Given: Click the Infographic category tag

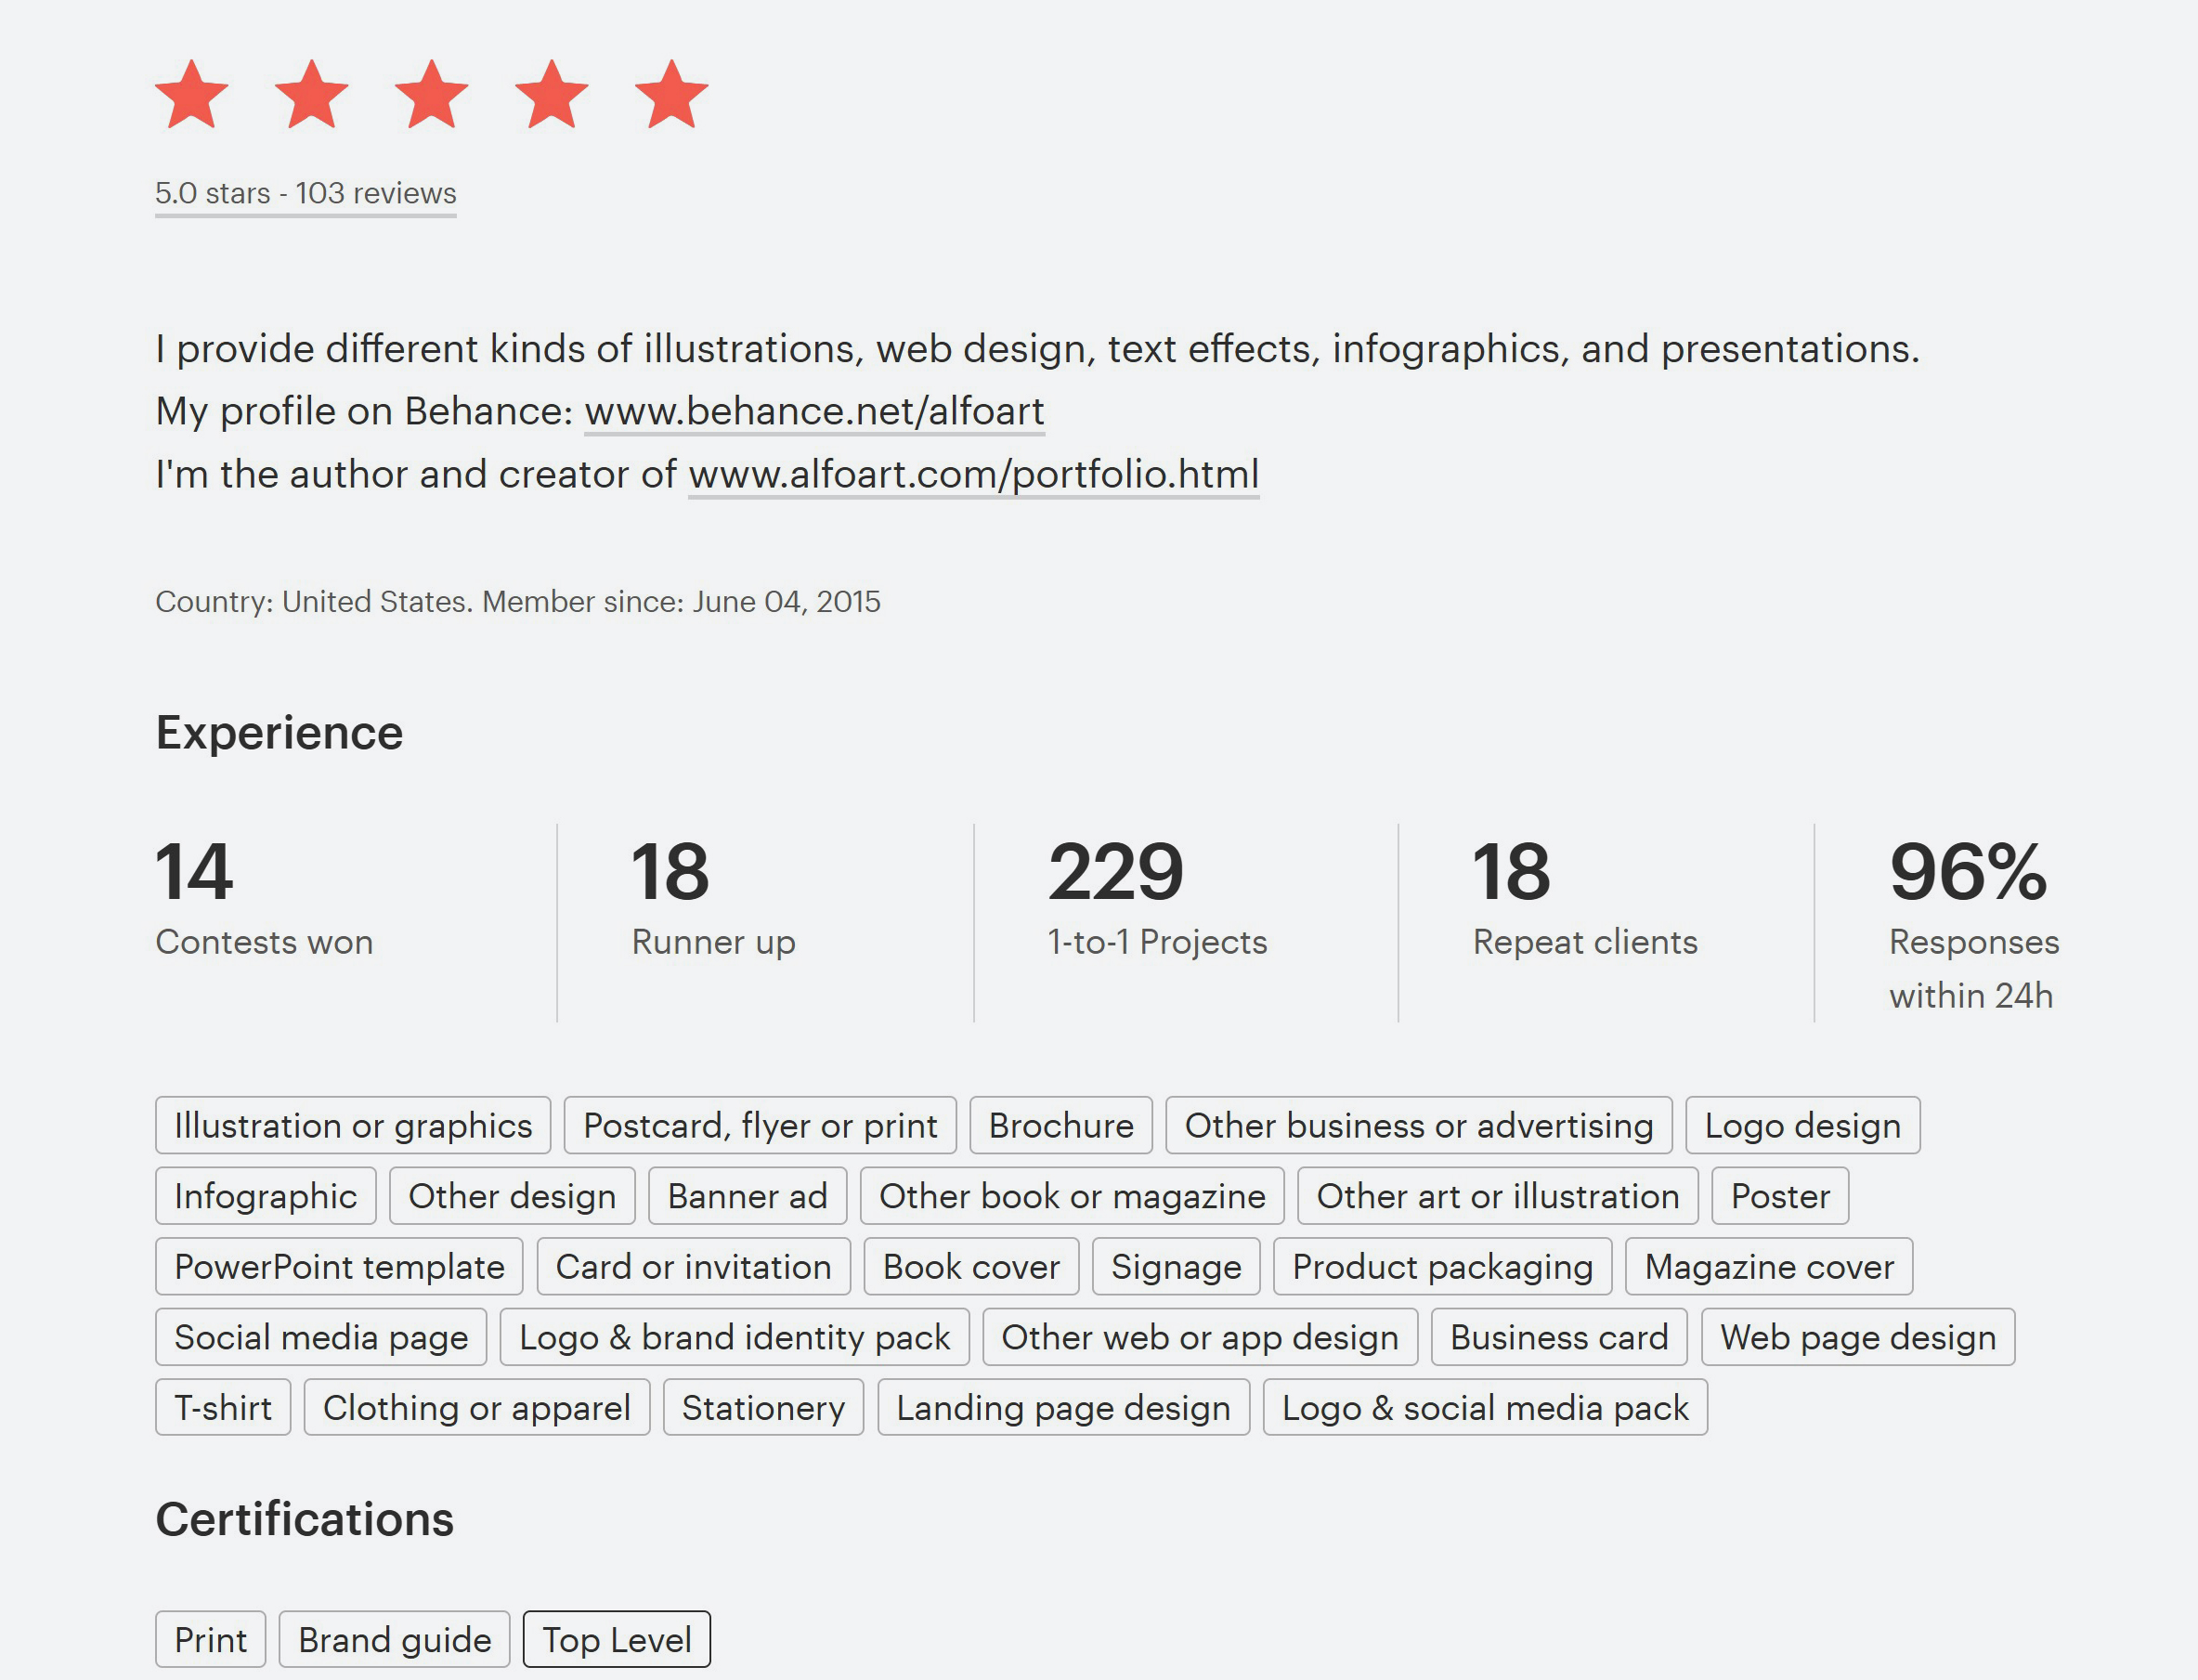Looking at the screenshot, I should coord(265,1196).
